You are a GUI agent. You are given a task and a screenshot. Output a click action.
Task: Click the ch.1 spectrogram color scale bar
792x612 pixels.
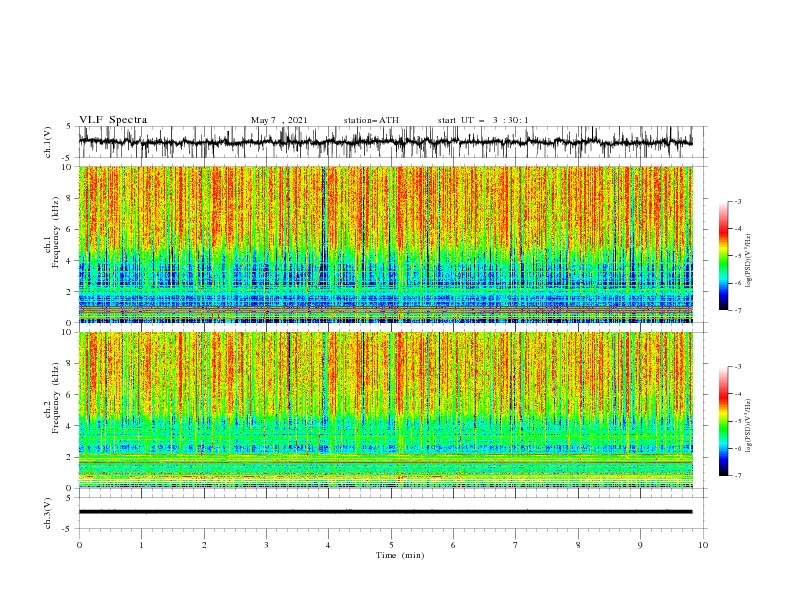724,255
